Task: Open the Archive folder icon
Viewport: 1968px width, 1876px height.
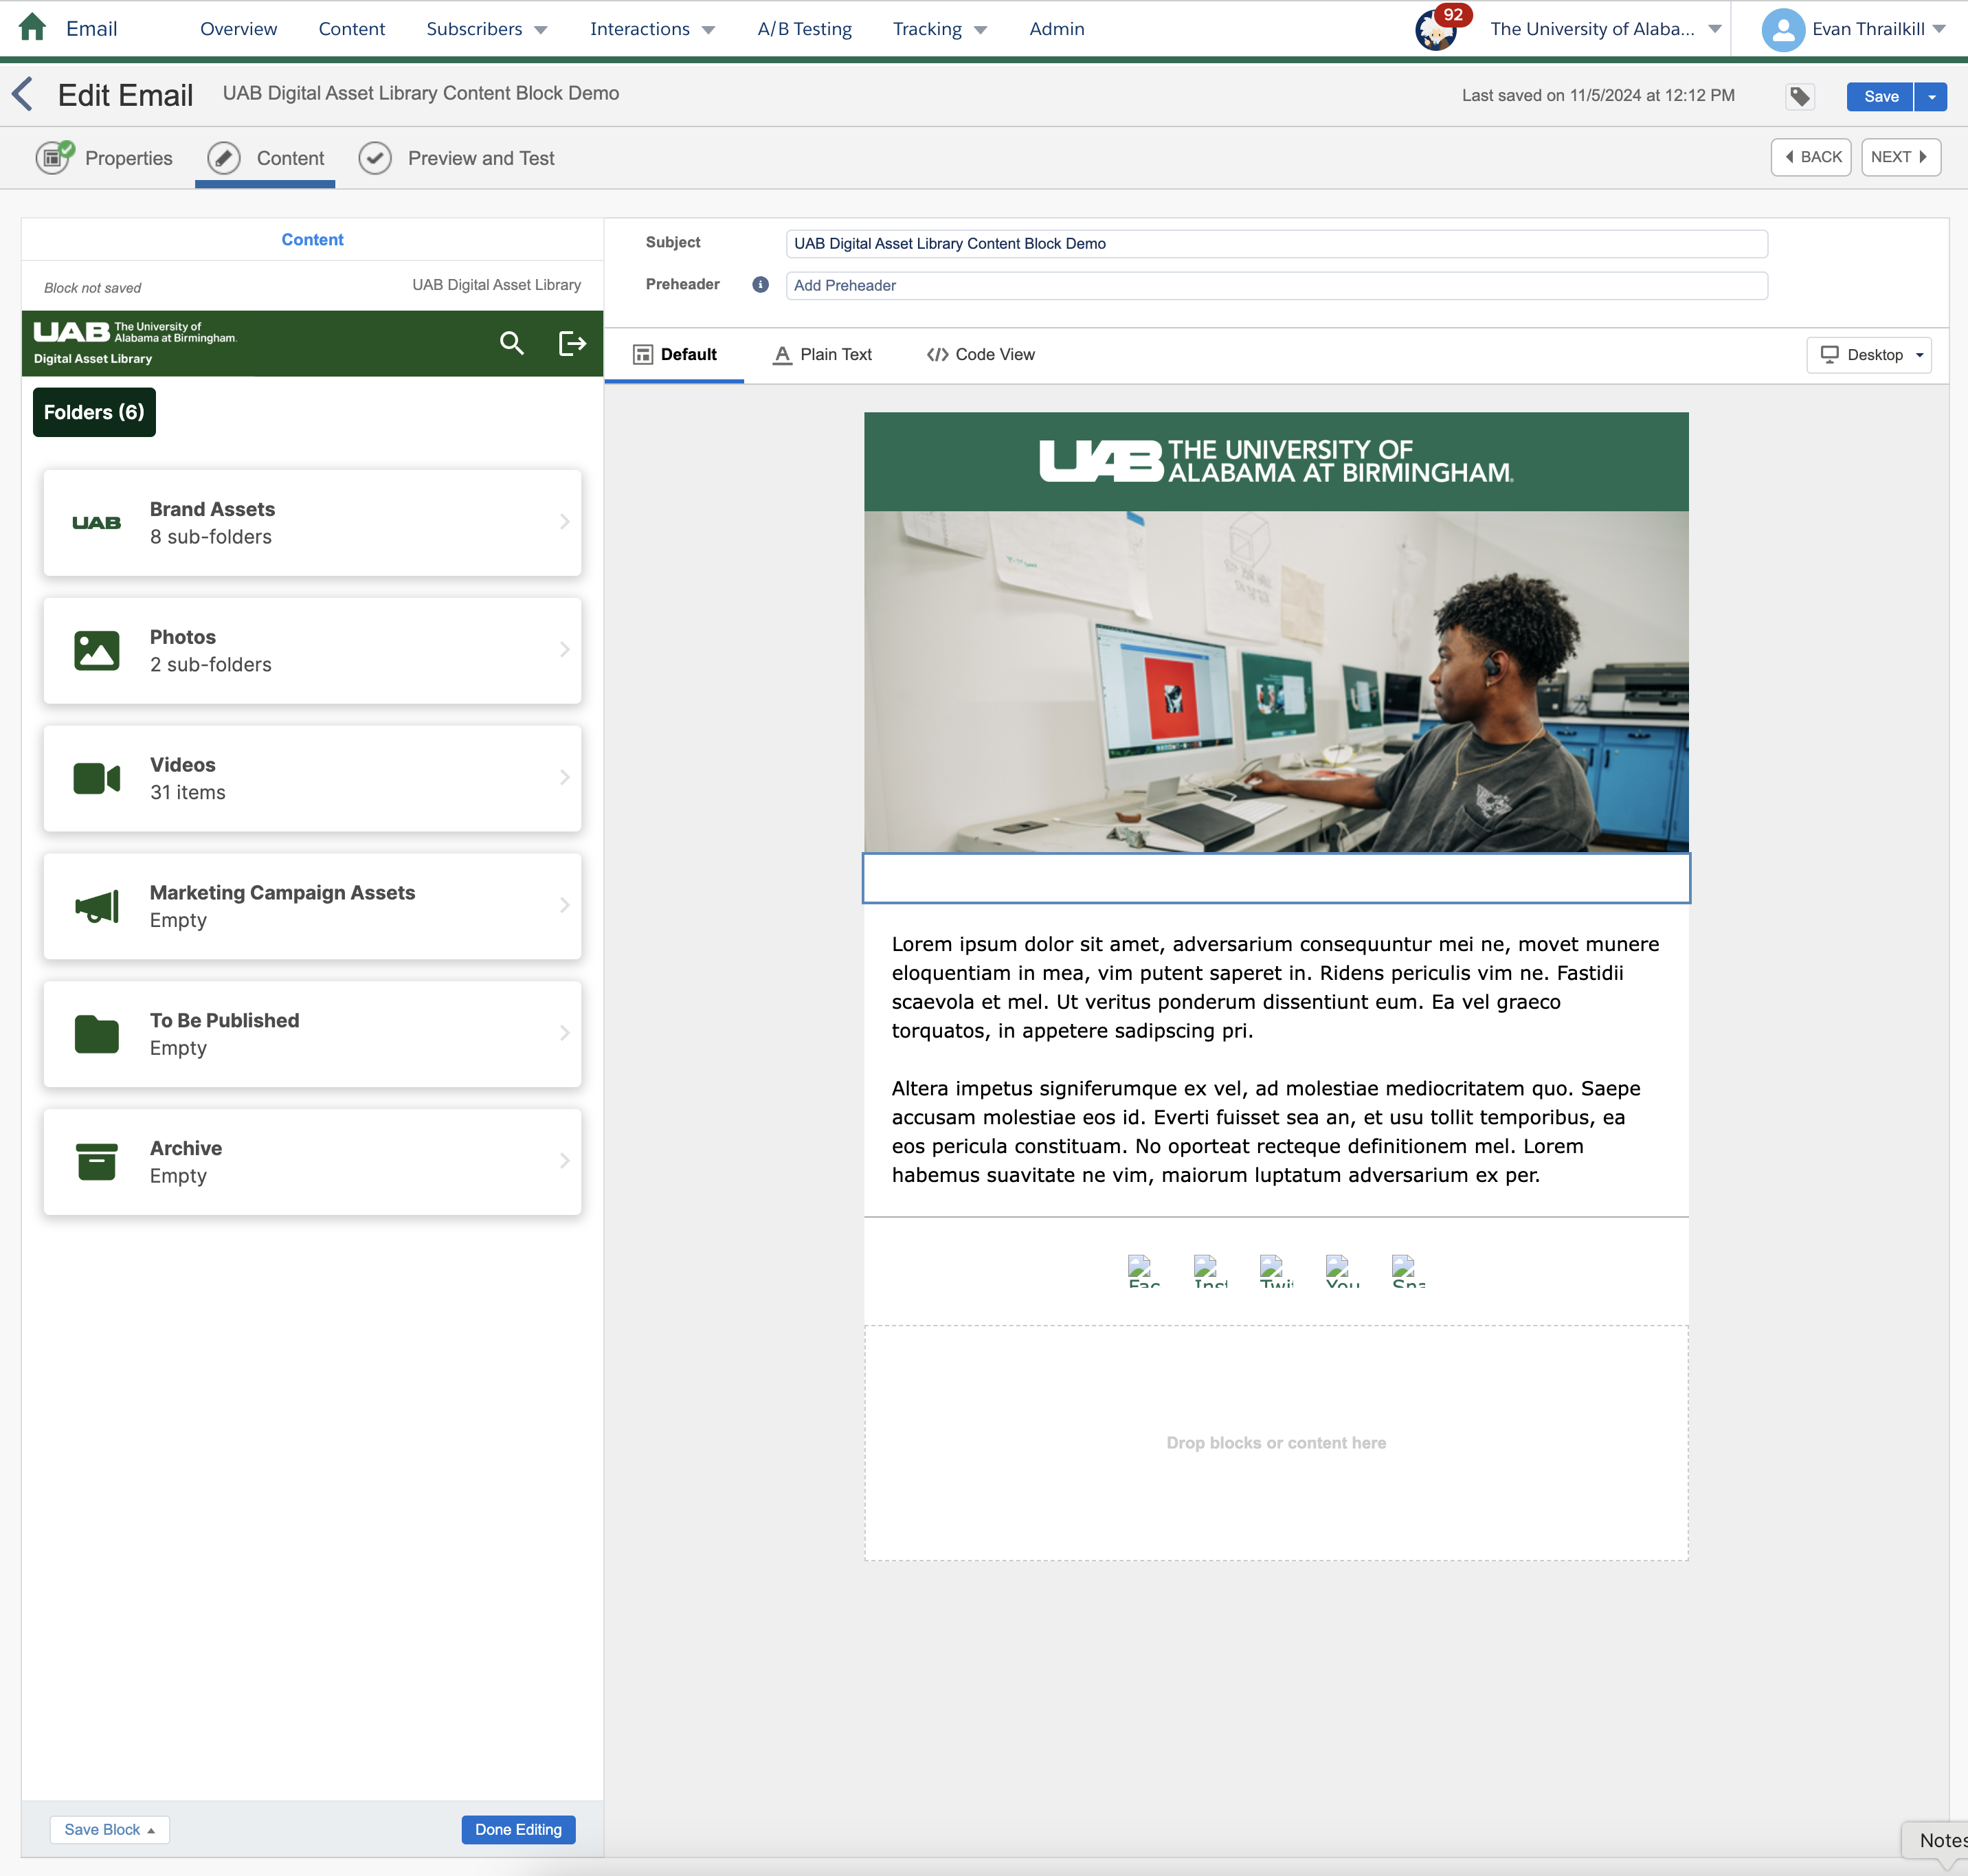Action: pos(96,1161)
